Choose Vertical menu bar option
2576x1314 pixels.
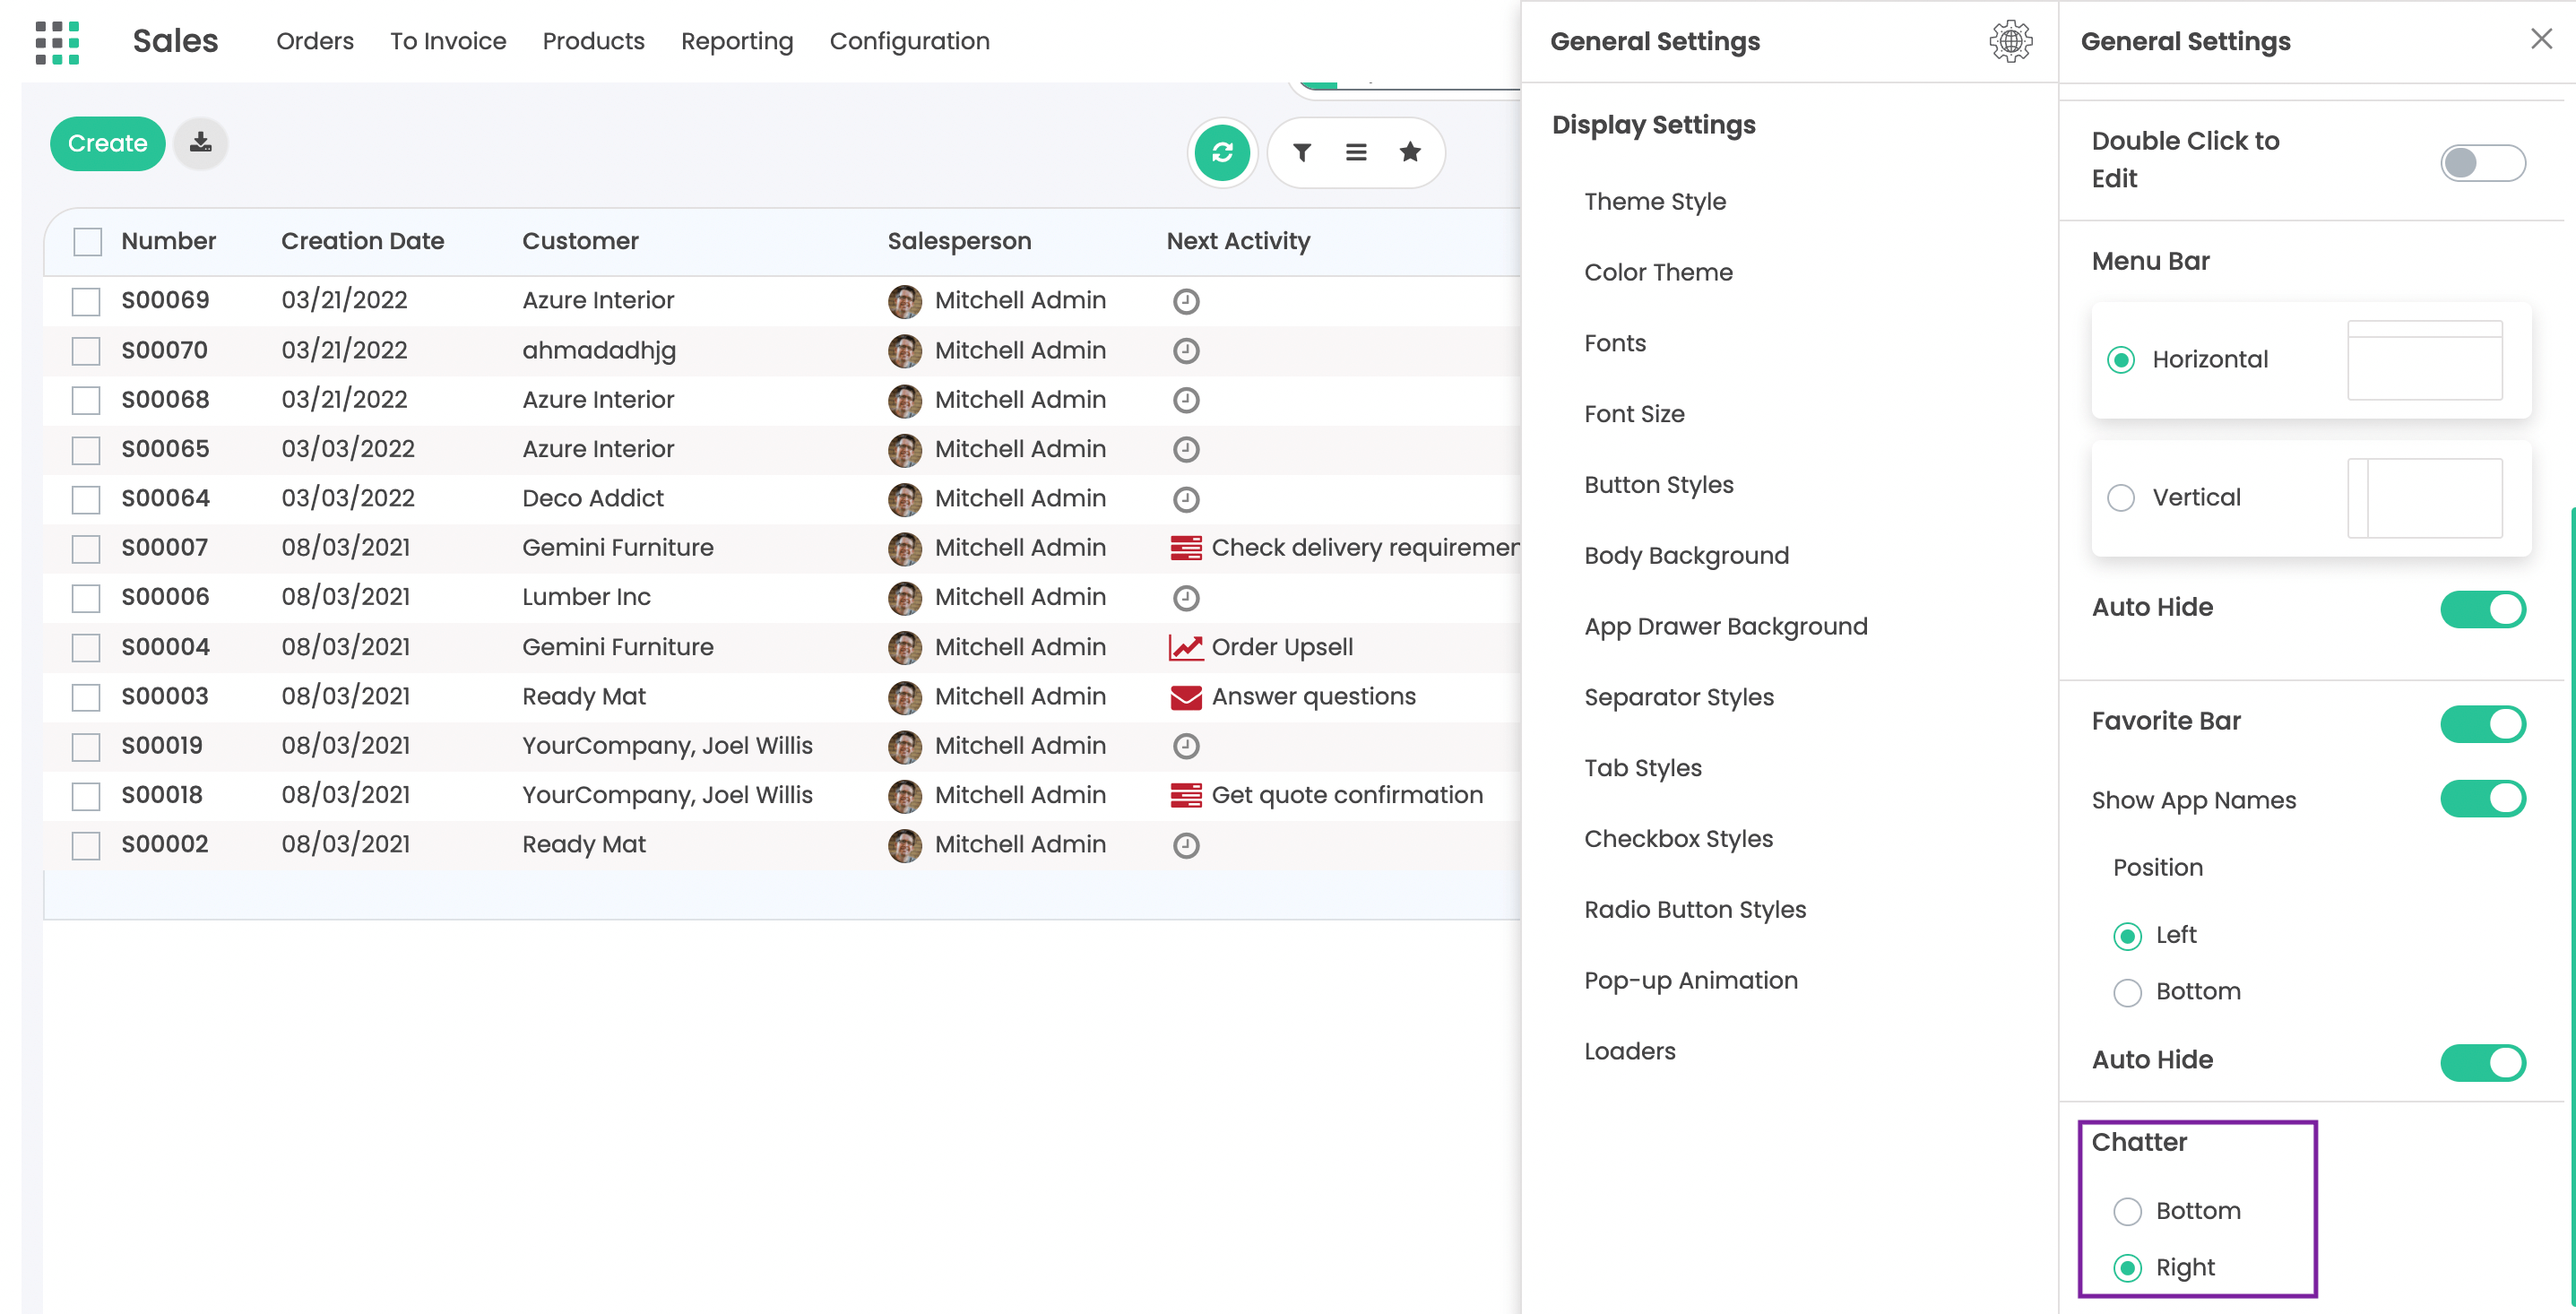[x=2120, y=498]
